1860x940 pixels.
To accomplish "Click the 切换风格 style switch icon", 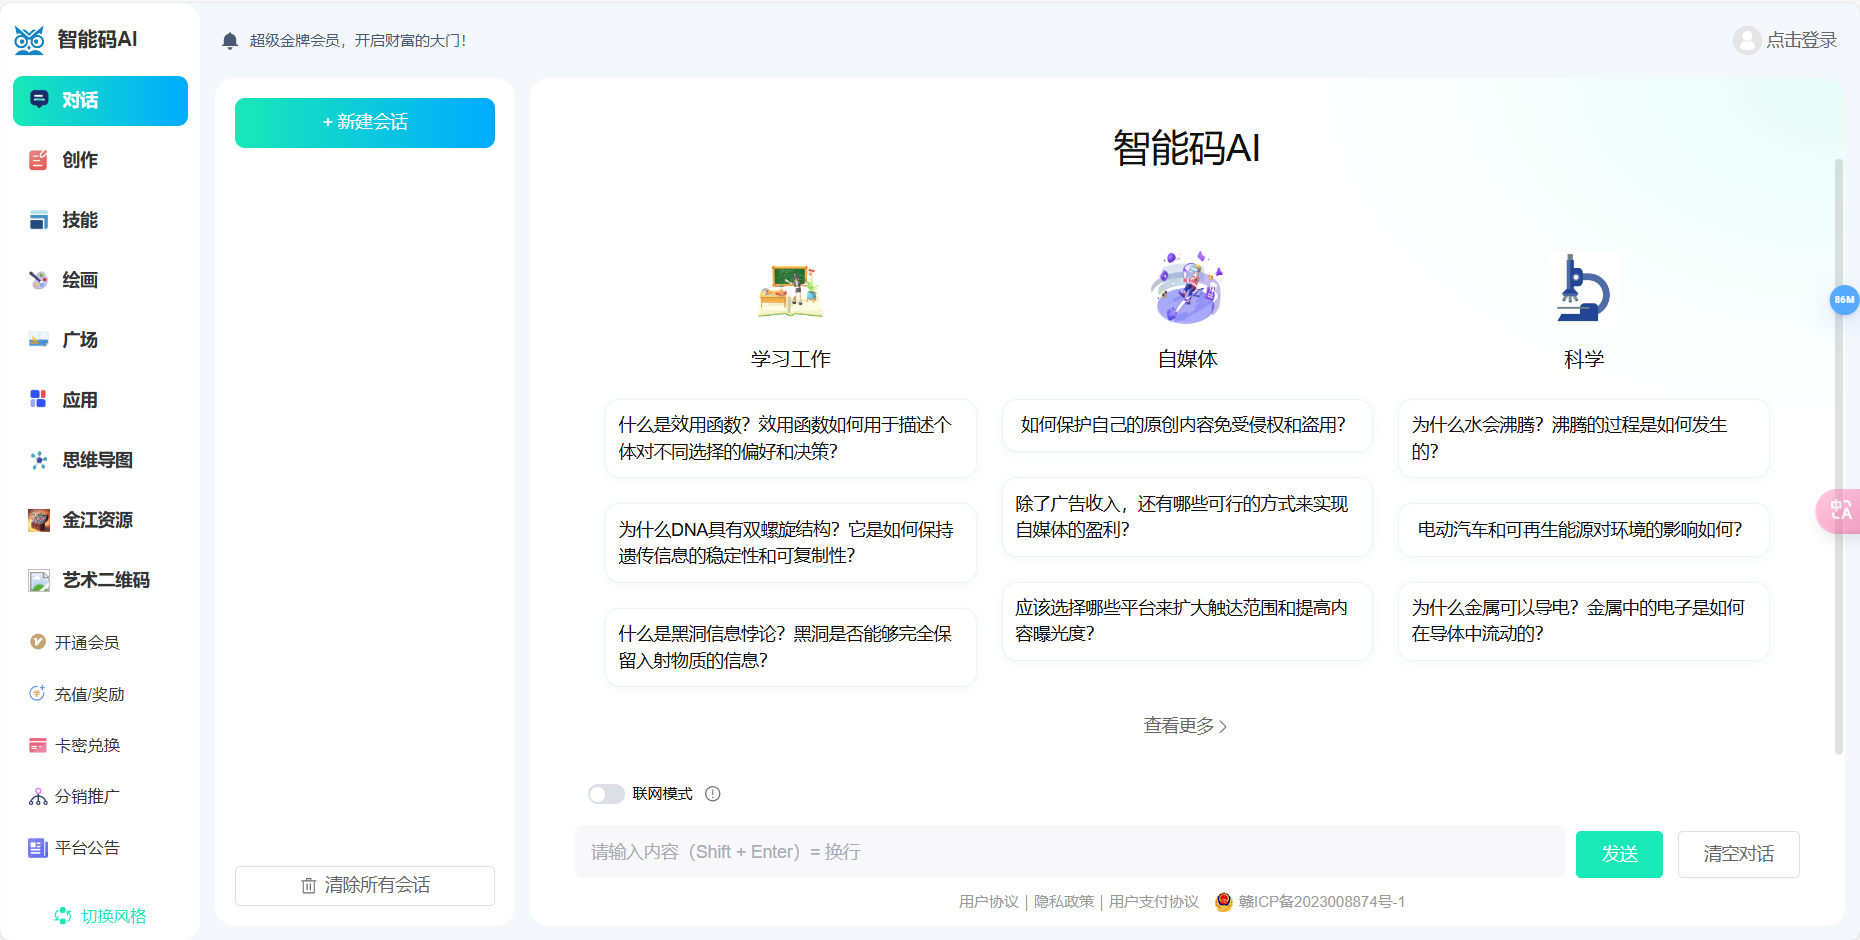I will (62, 915).
